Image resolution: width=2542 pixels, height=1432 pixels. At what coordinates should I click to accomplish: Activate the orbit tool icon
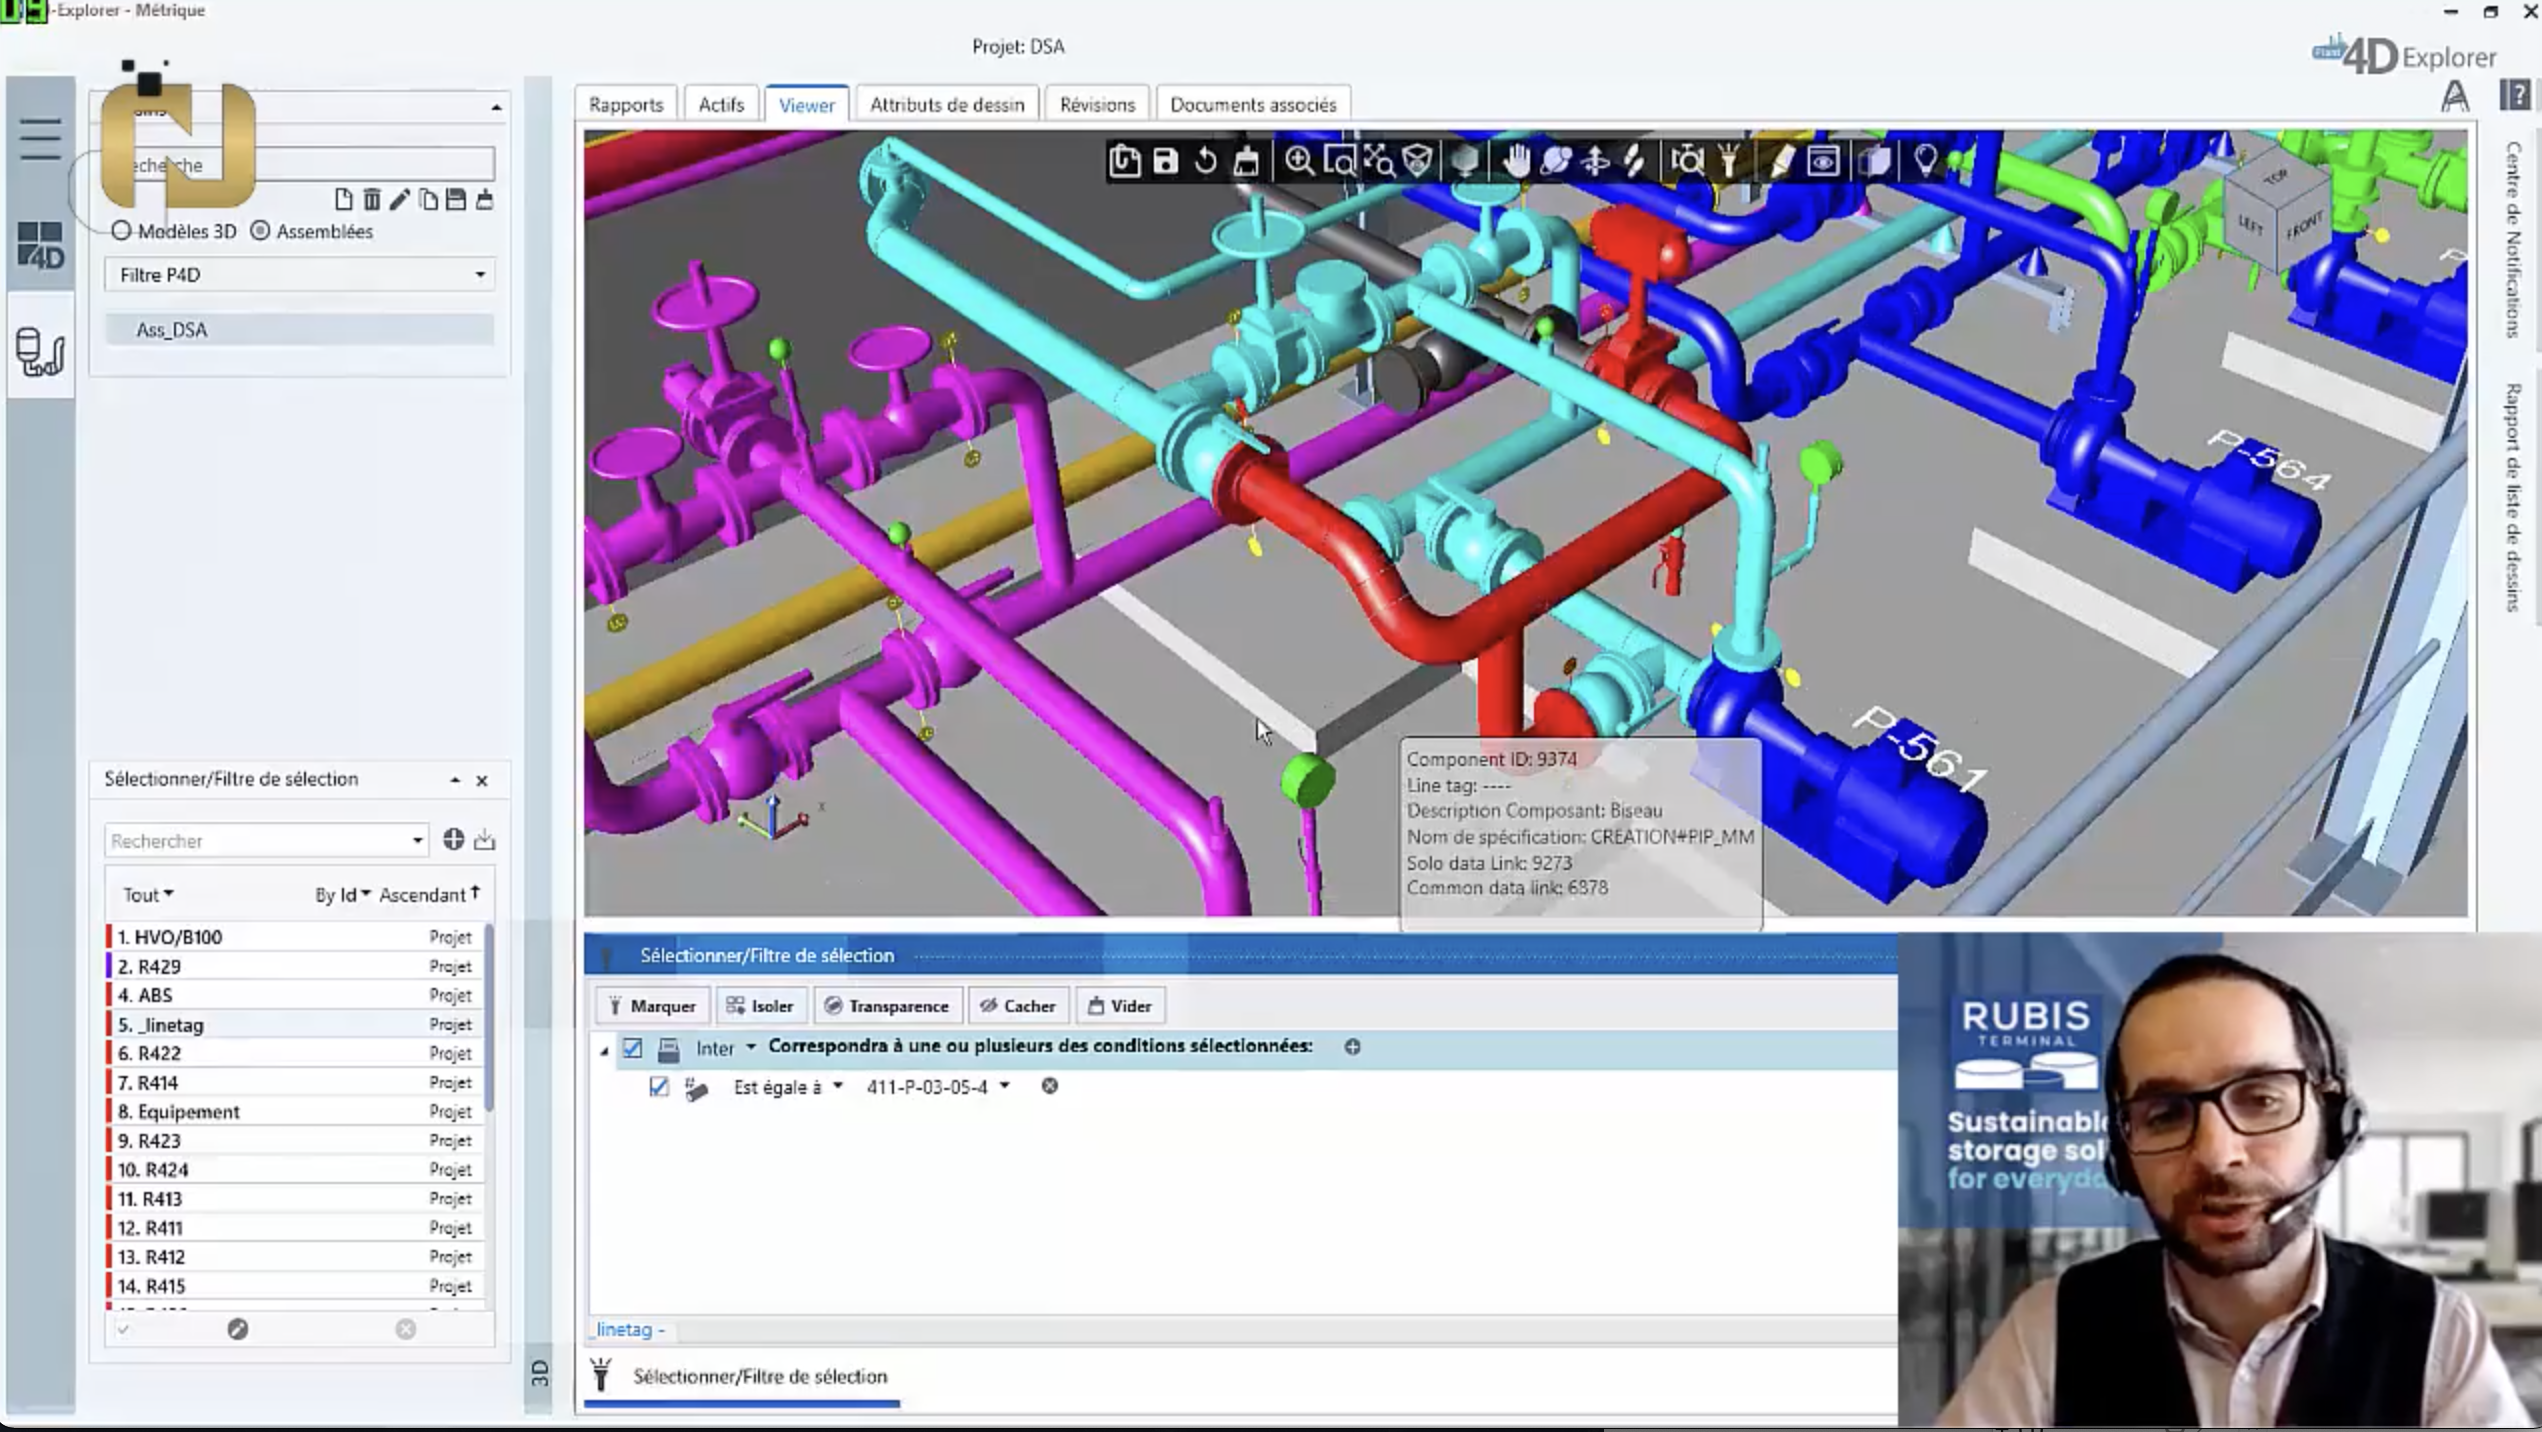point(1556,161)
